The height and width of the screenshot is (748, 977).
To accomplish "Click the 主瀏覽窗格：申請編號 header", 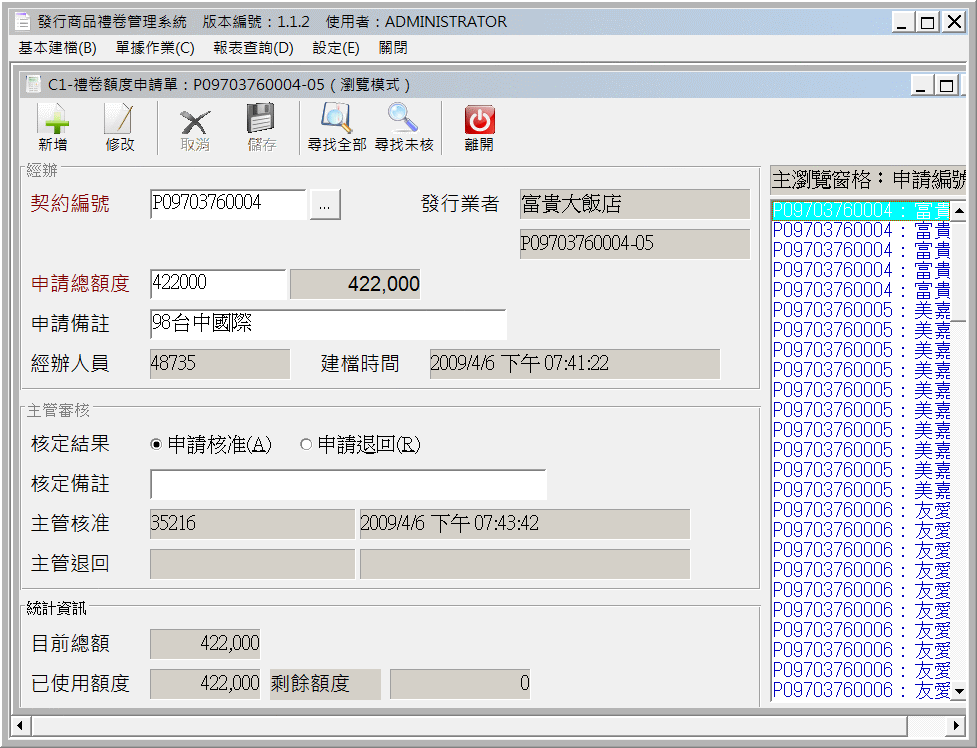I will click(868, 180).
